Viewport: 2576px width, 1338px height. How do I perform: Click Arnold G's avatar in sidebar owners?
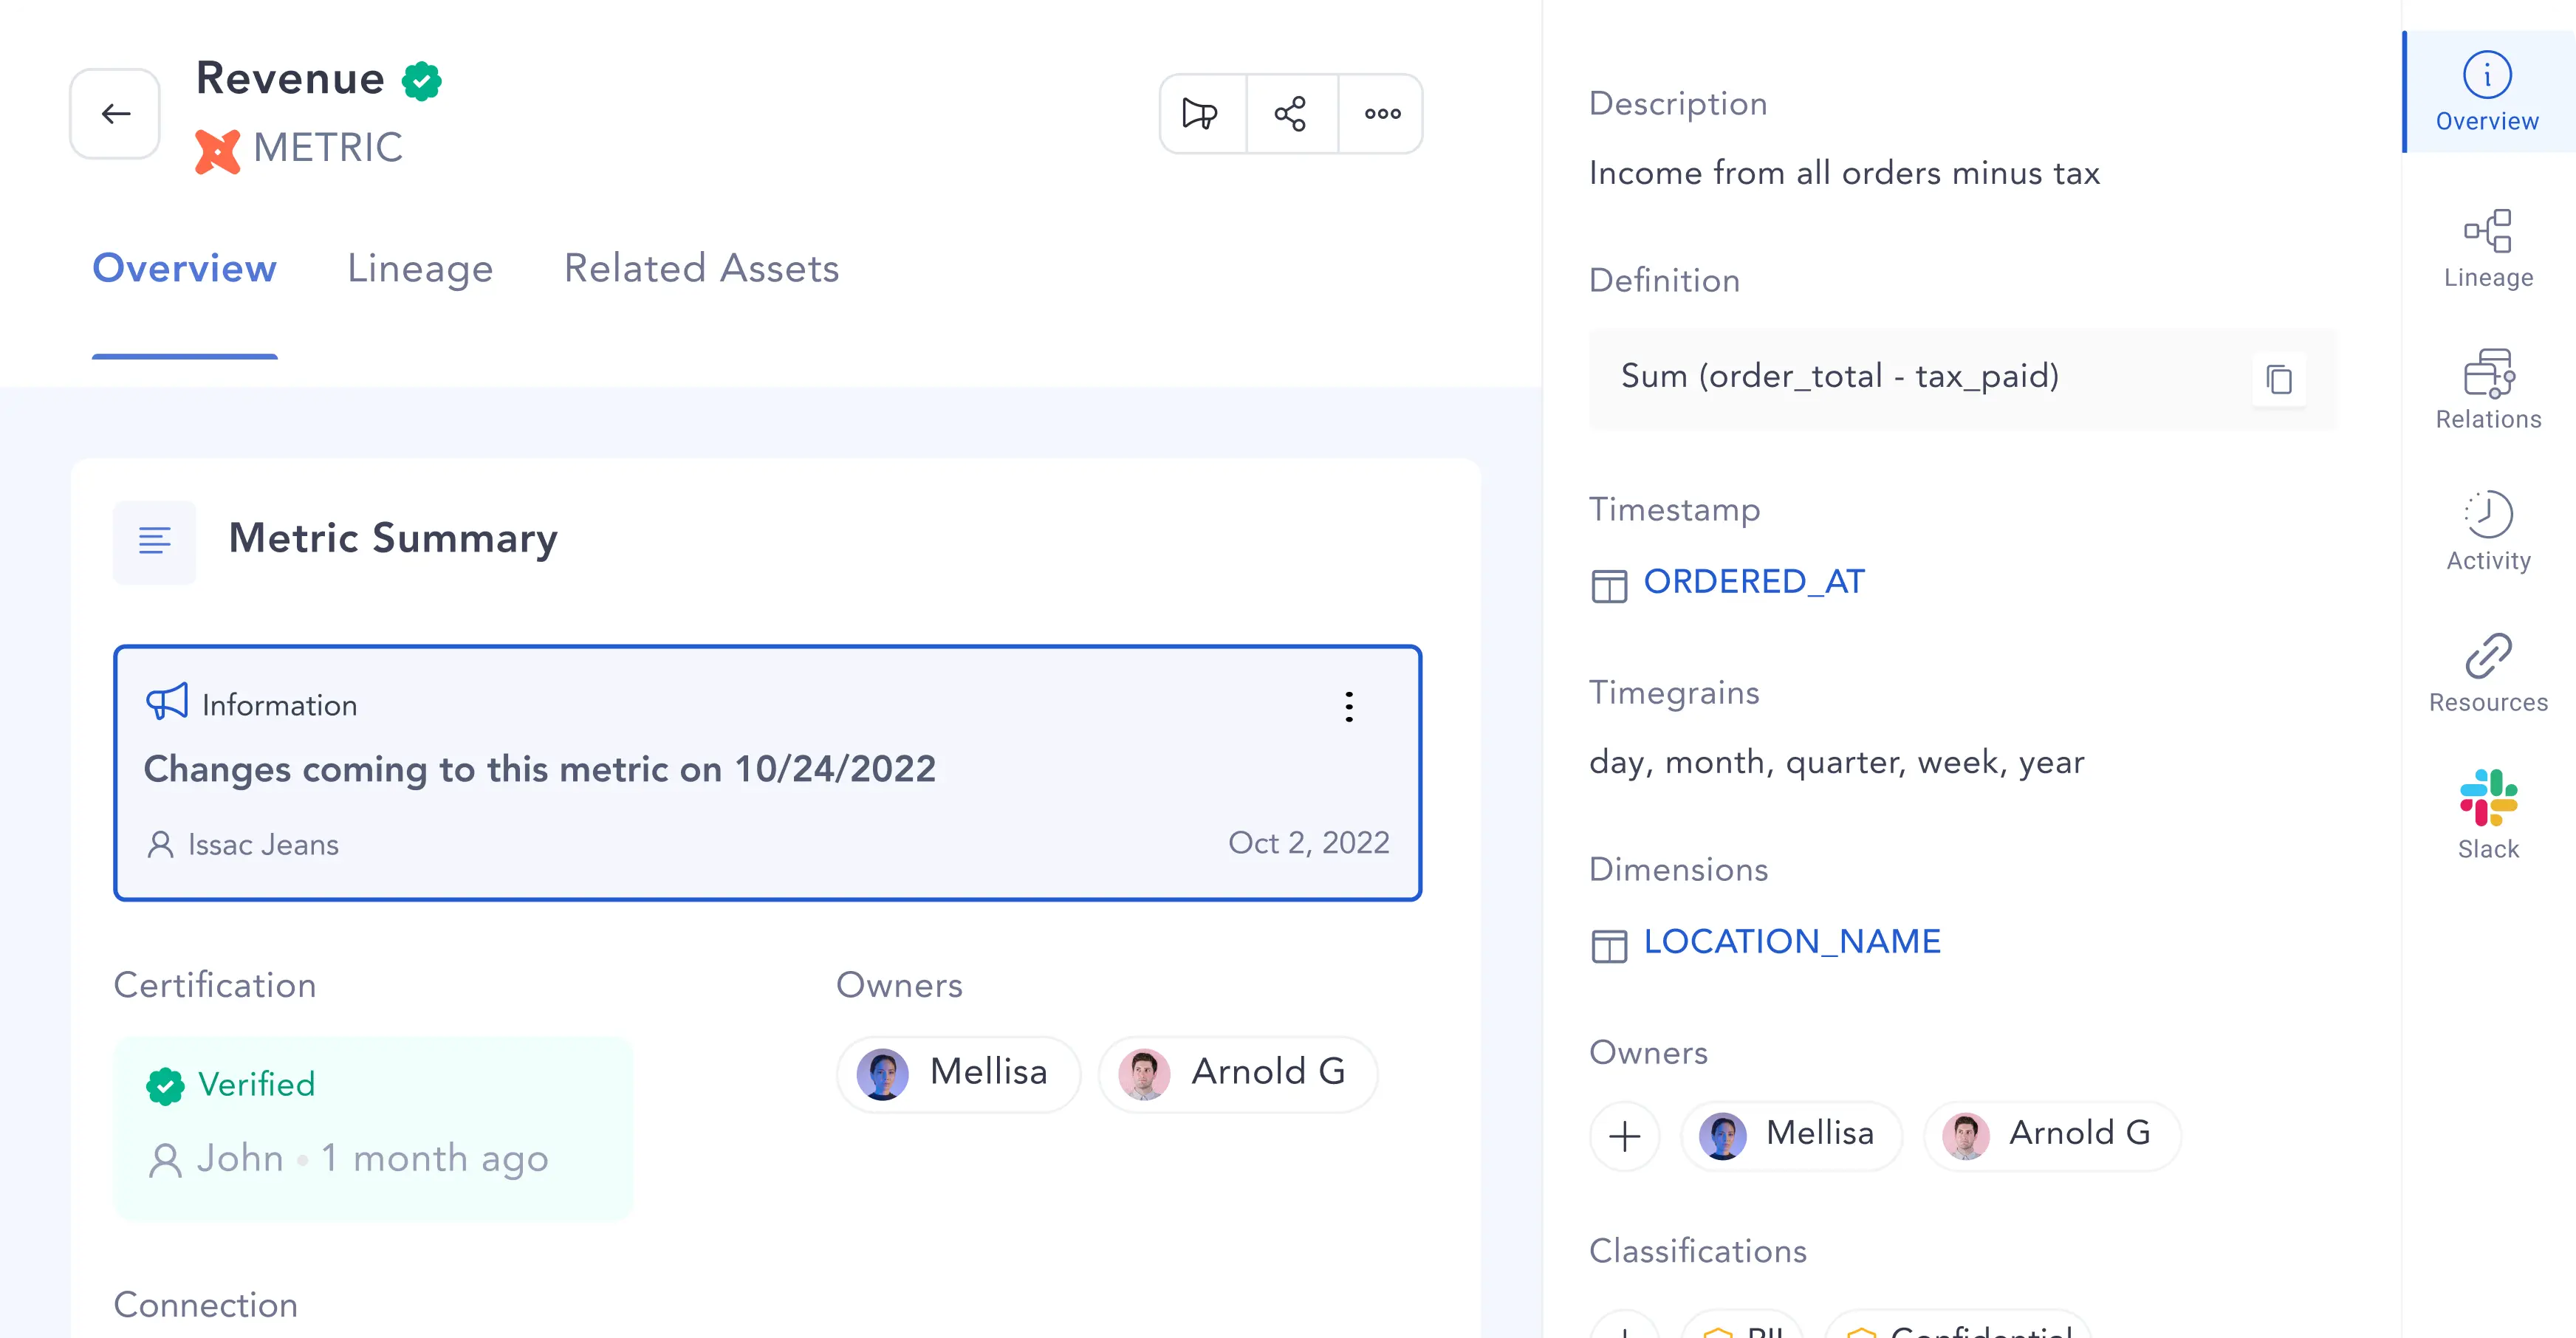[1966, 1136]
